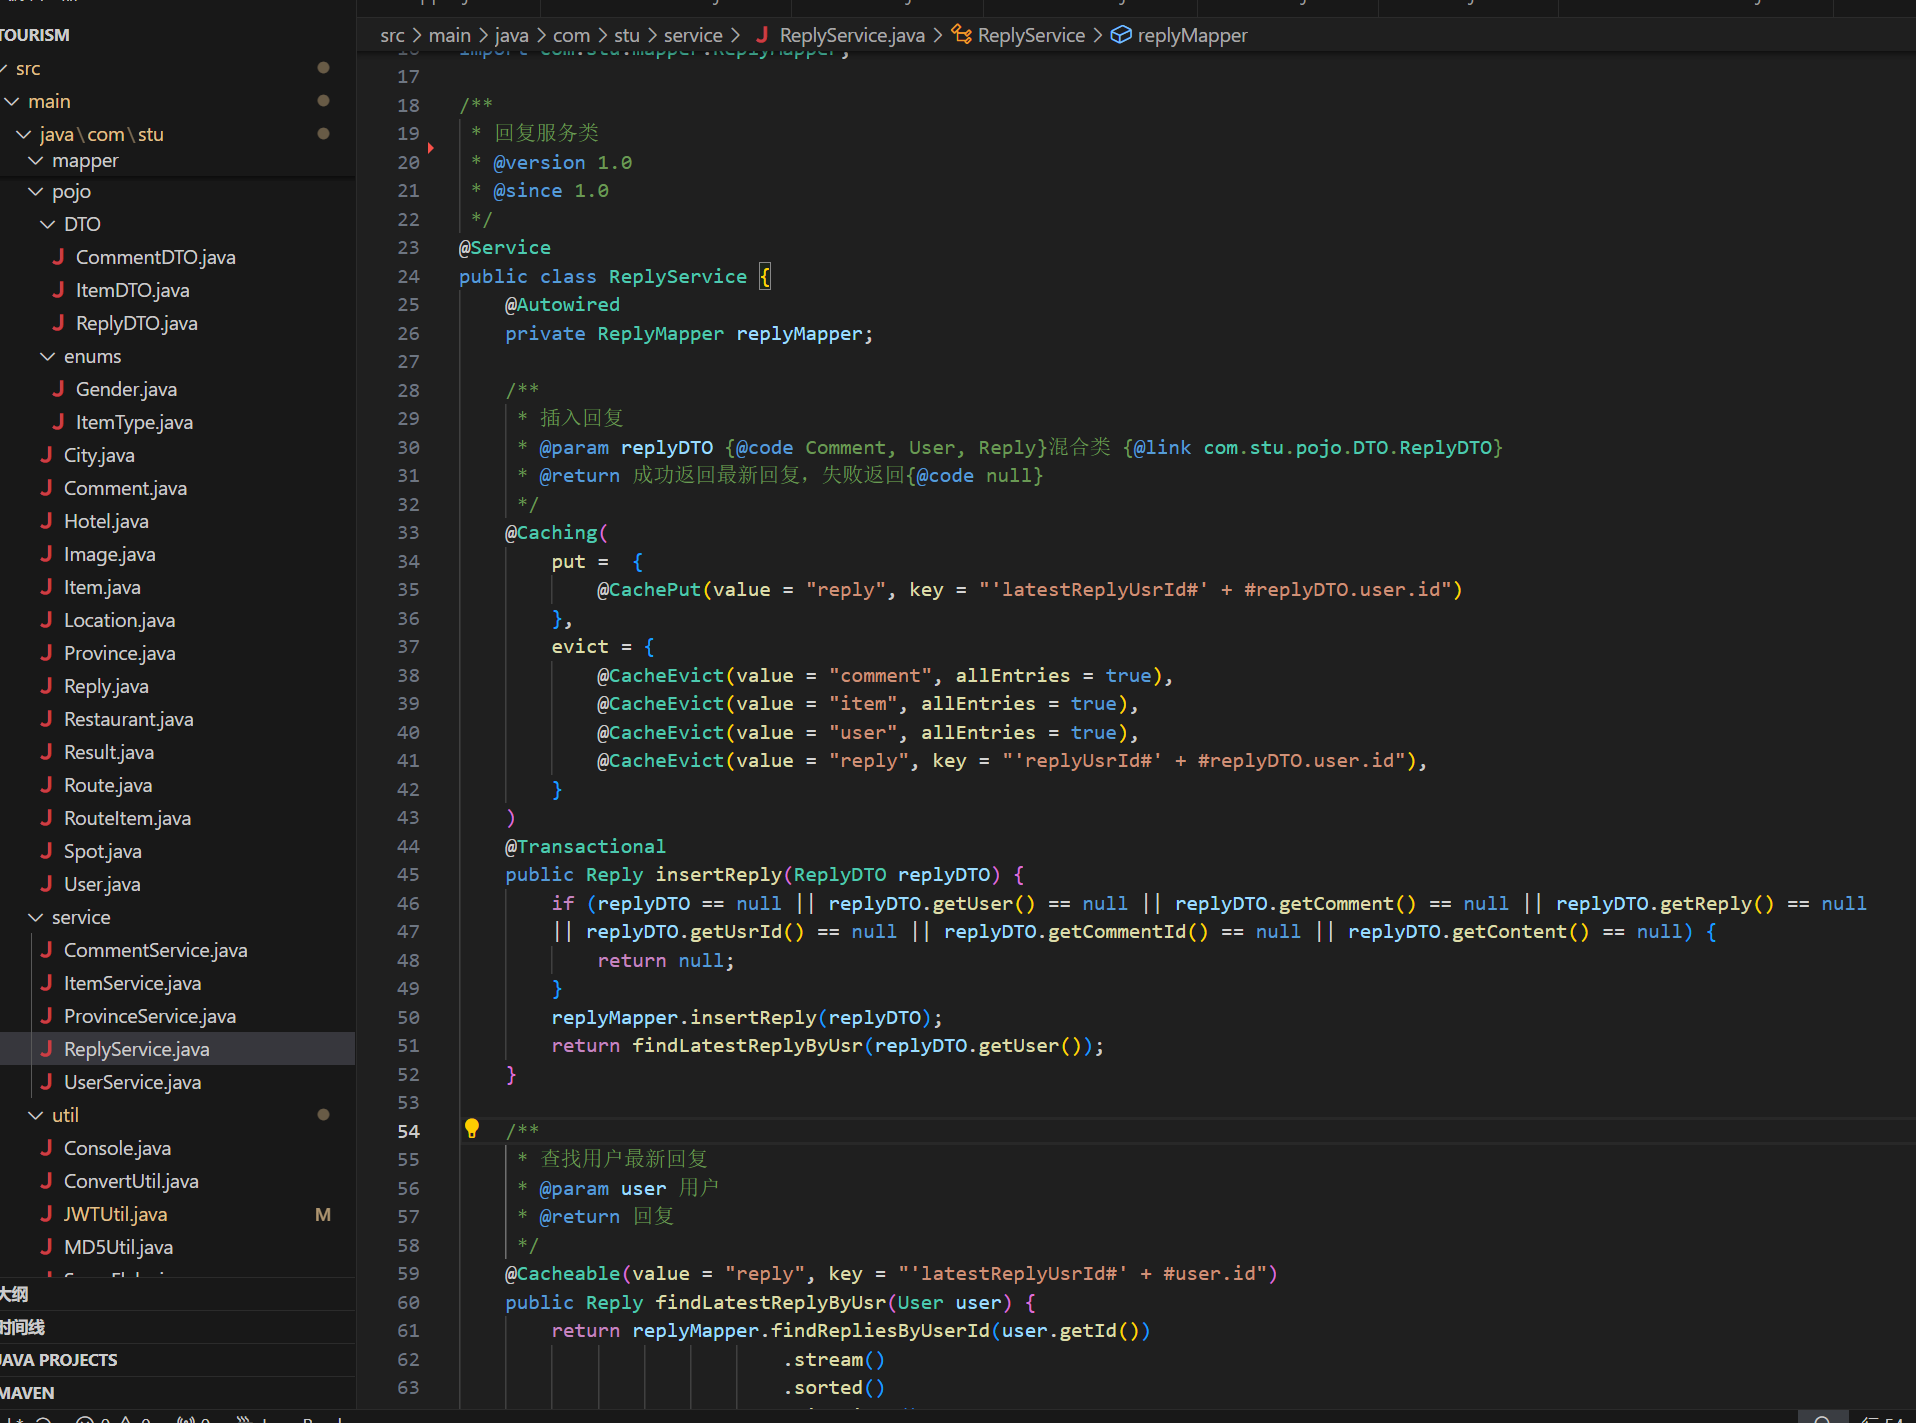Expand the JAVA PROJECTS panel section
The width and height of the screenshot is (1916, 1423).
click(60, 1360)
